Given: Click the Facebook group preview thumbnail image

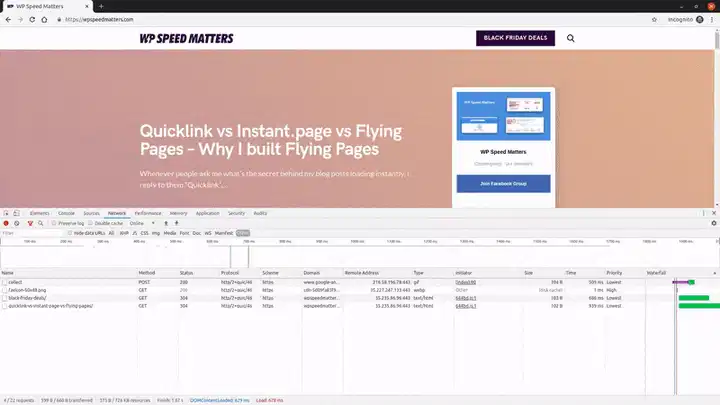Looking at the screenshot, I should tap(503, 116).
